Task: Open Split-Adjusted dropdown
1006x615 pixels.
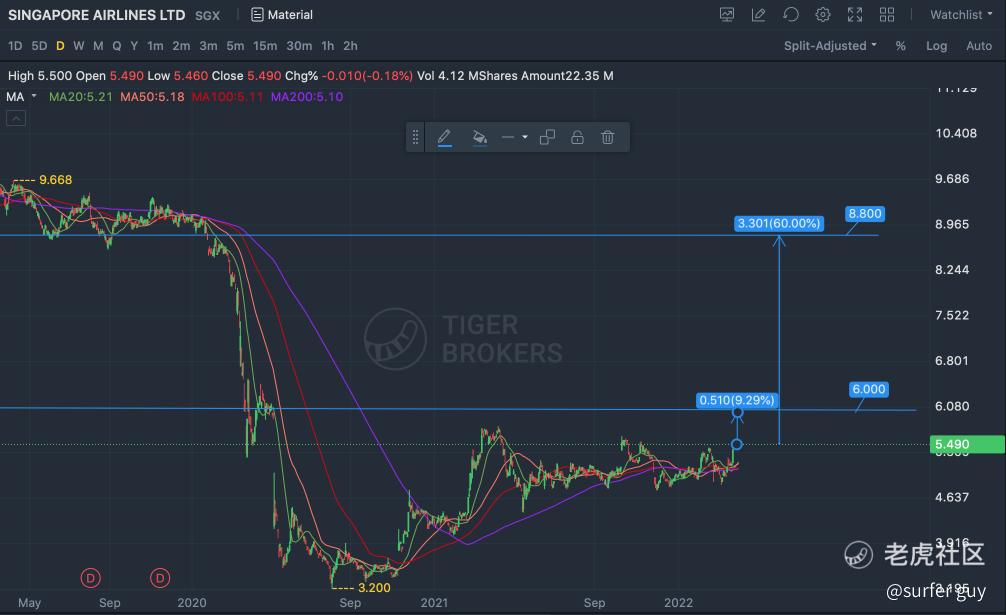Action: (830, 46)
